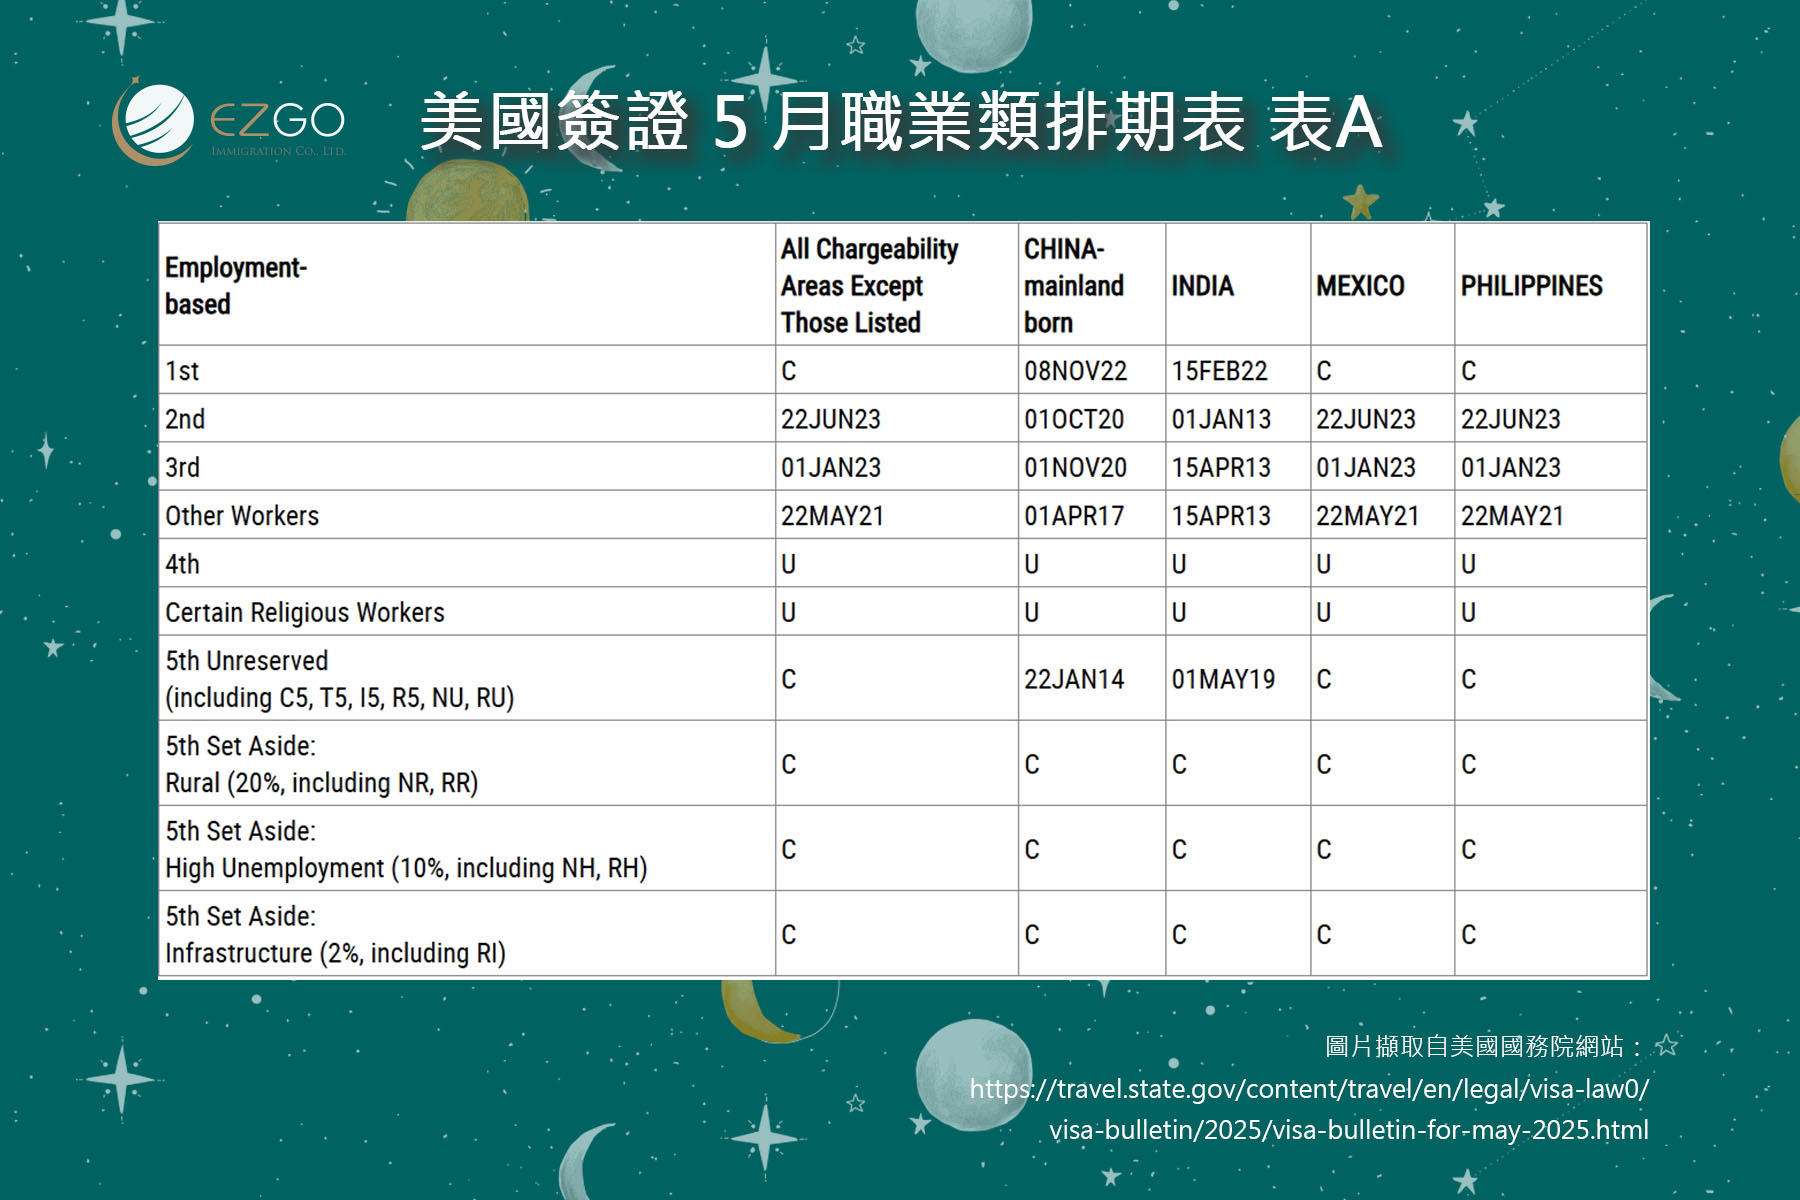
Task: Click the EZGO Immigration globe logo
Action: [x=155, y=123]
